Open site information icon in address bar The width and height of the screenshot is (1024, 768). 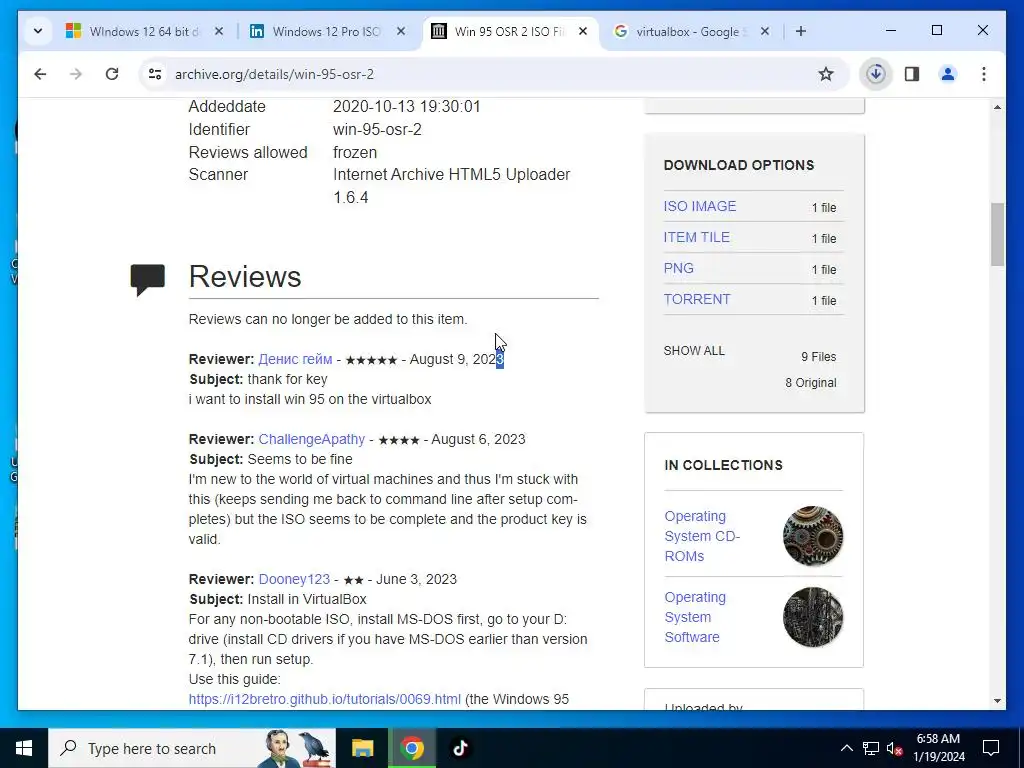(155, 74)
